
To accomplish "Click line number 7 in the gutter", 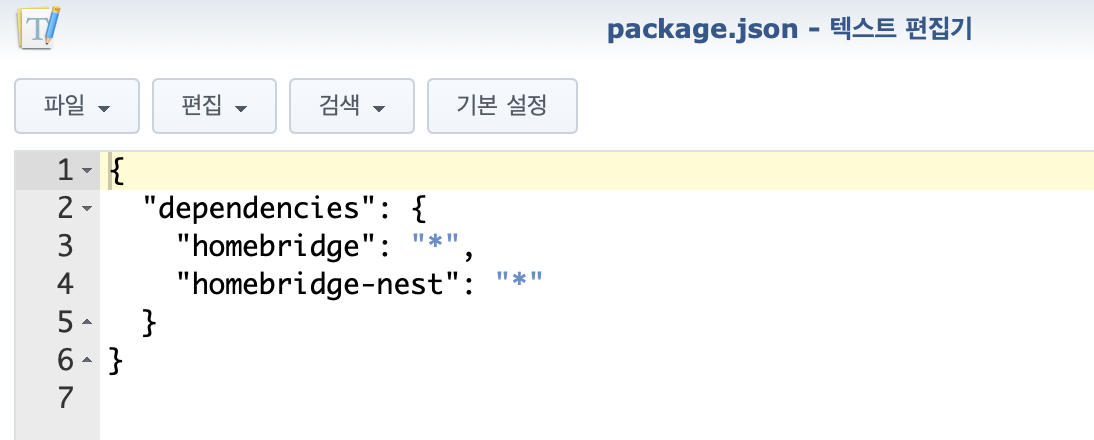I will [x=66, y=397].
